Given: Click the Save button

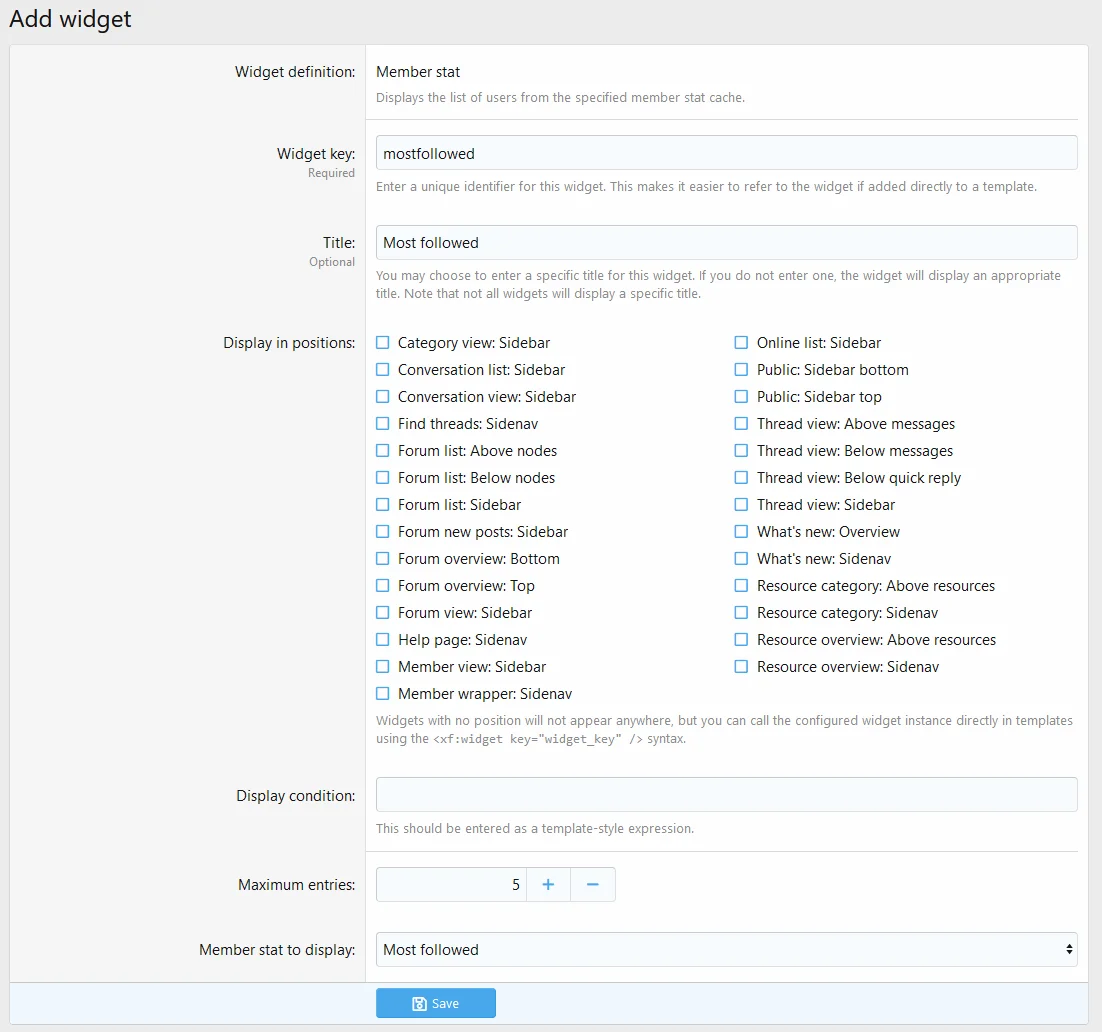Looking at the screenshot, I should pos(435,1003).
